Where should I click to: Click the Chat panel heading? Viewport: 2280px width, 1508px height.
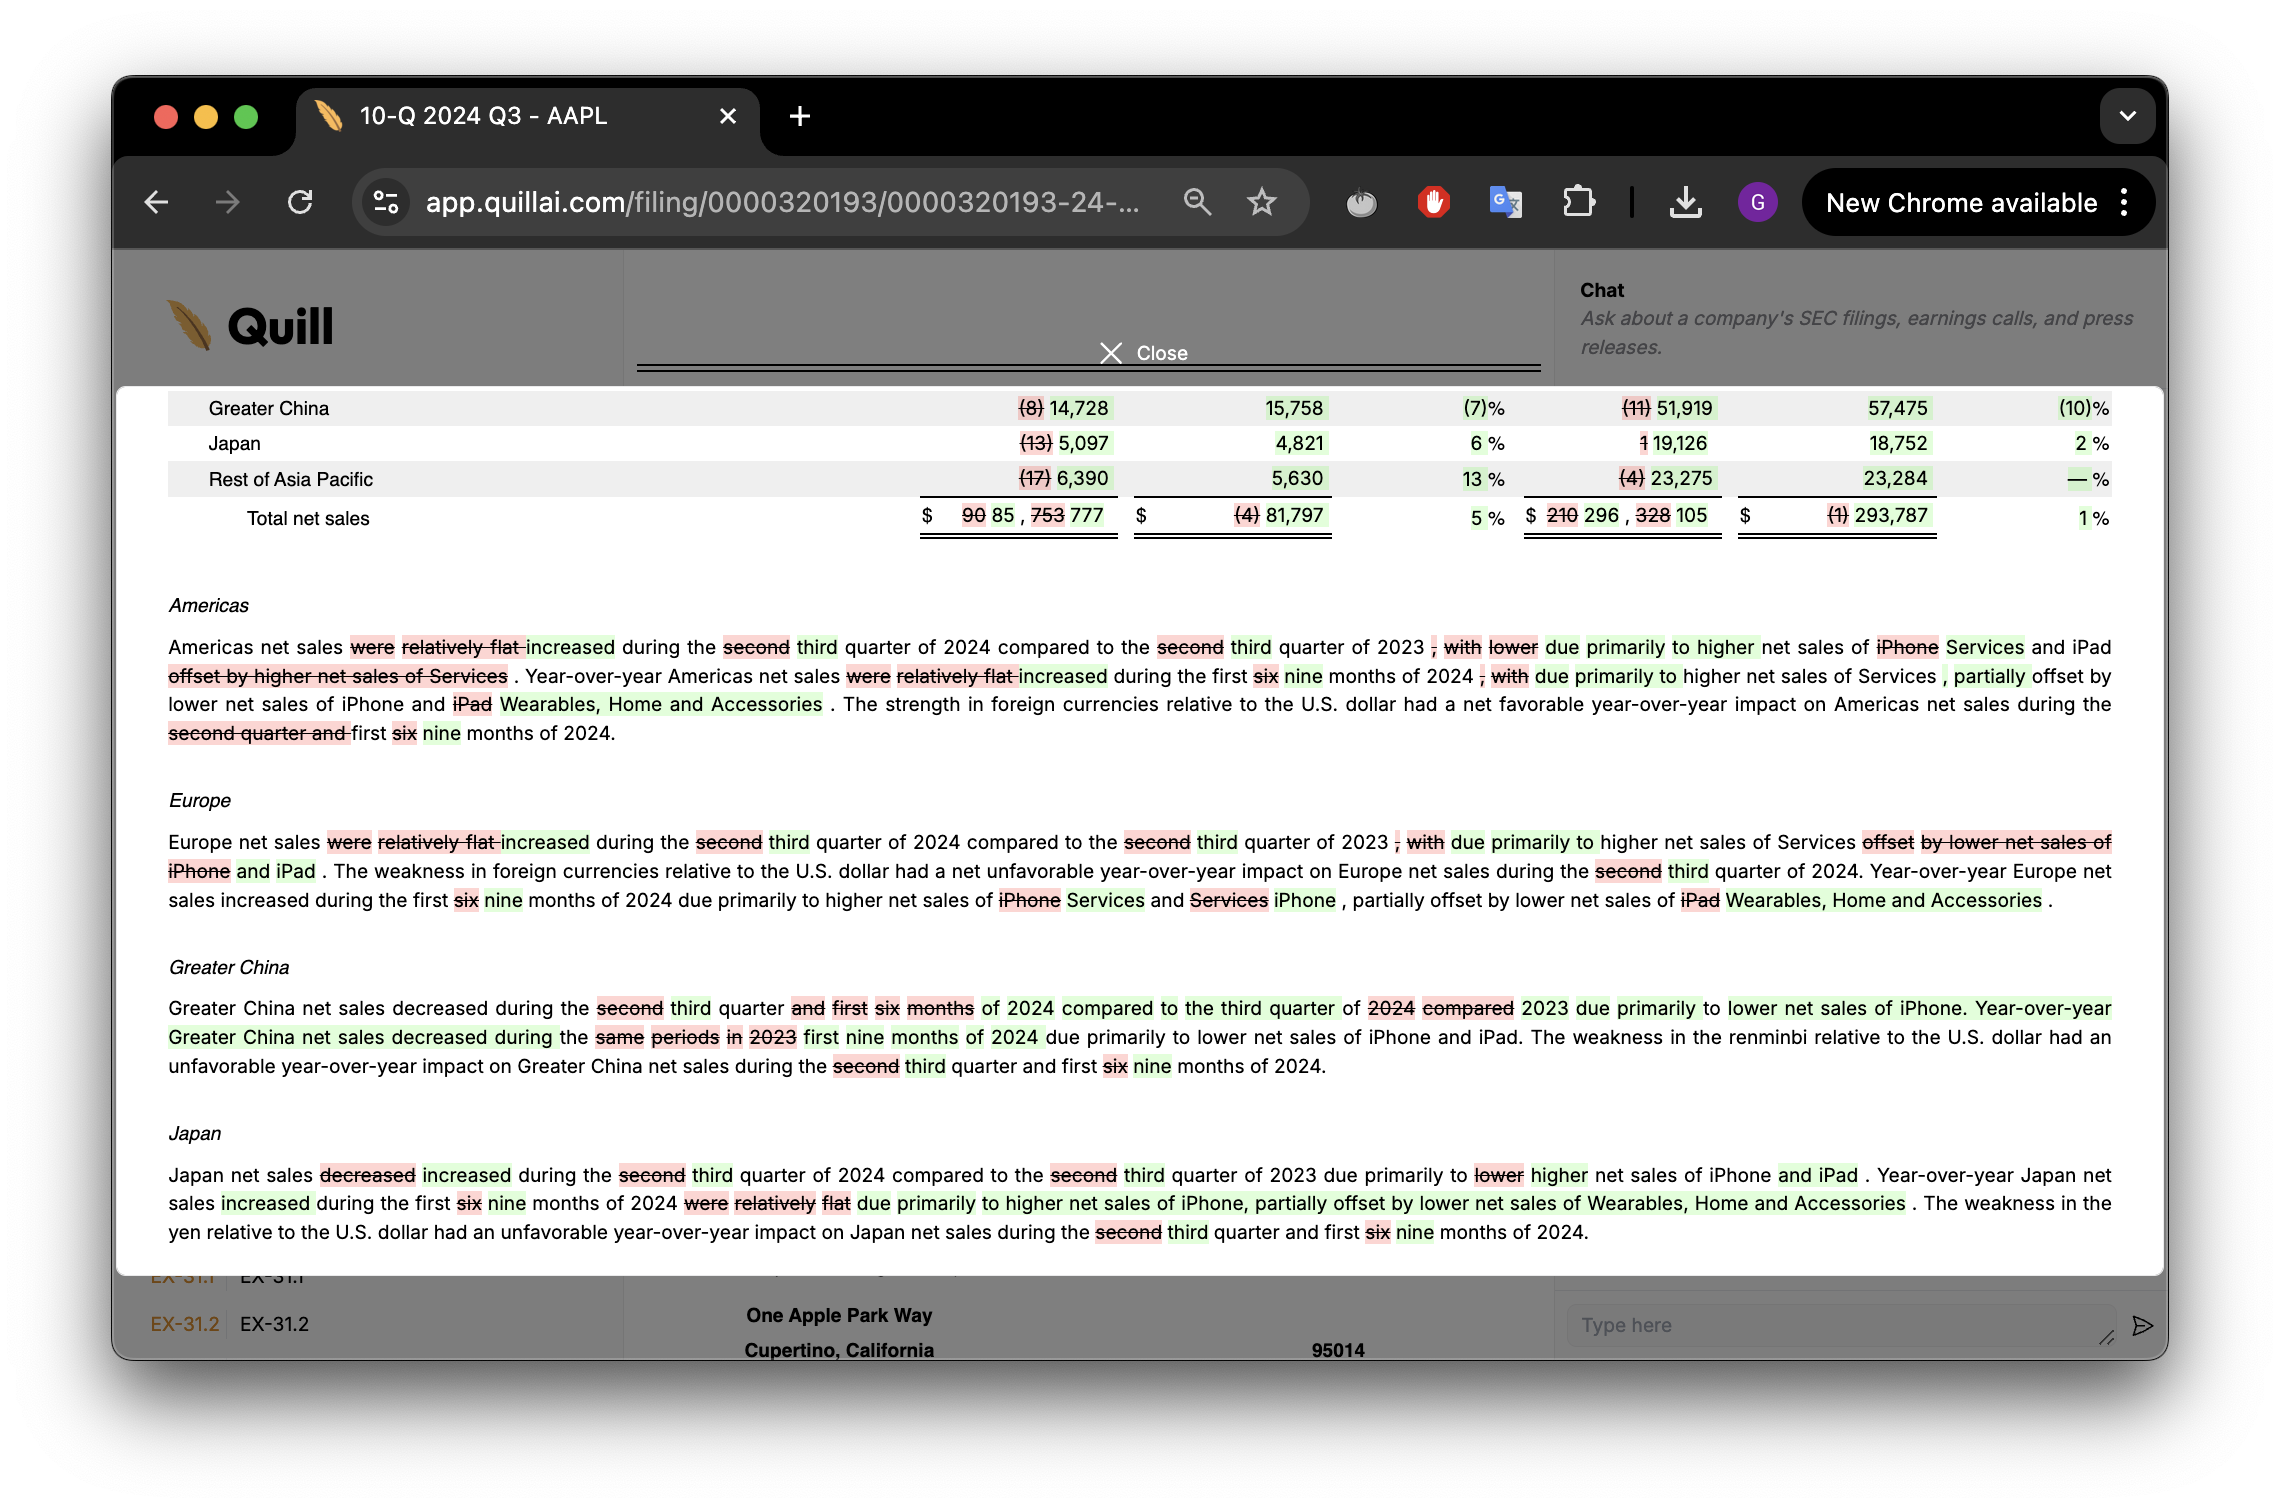pyautogui.click(x=1601, y=290)
